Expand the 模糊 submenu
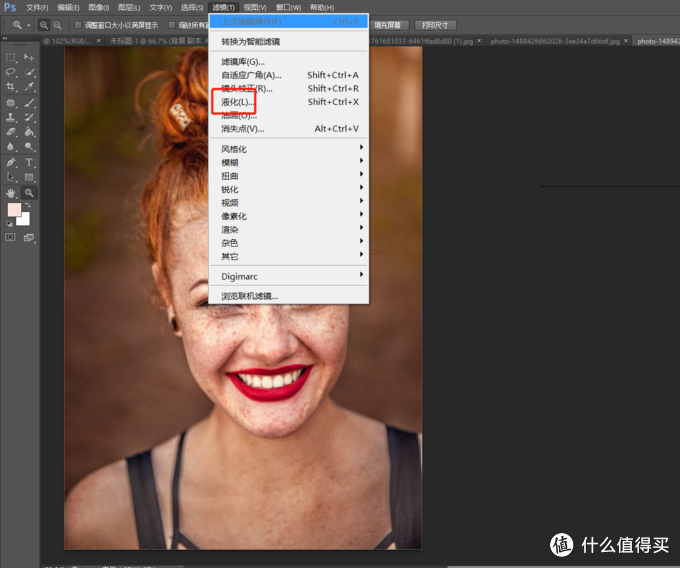The width and height of the screenshot is (680, 568). pyautogui.click(x=289, y=162)
